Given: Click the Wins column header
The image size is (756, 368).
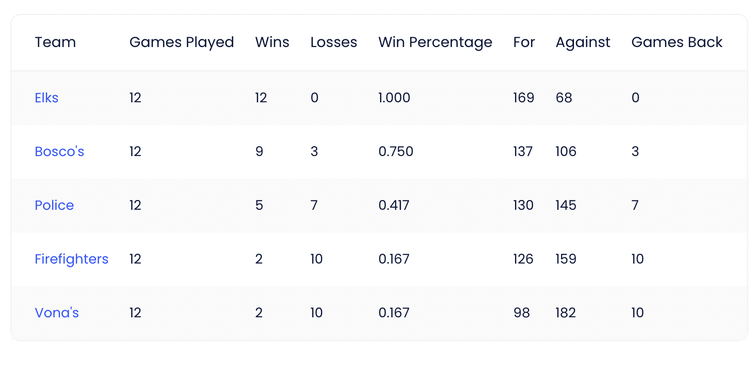Looking at the screenshot, I should pyautogui.click(x=272, y=42).
